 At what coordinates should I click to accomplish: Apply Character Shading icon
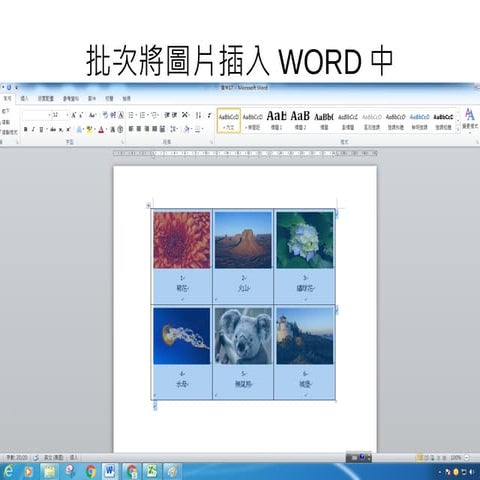point(113,129)
